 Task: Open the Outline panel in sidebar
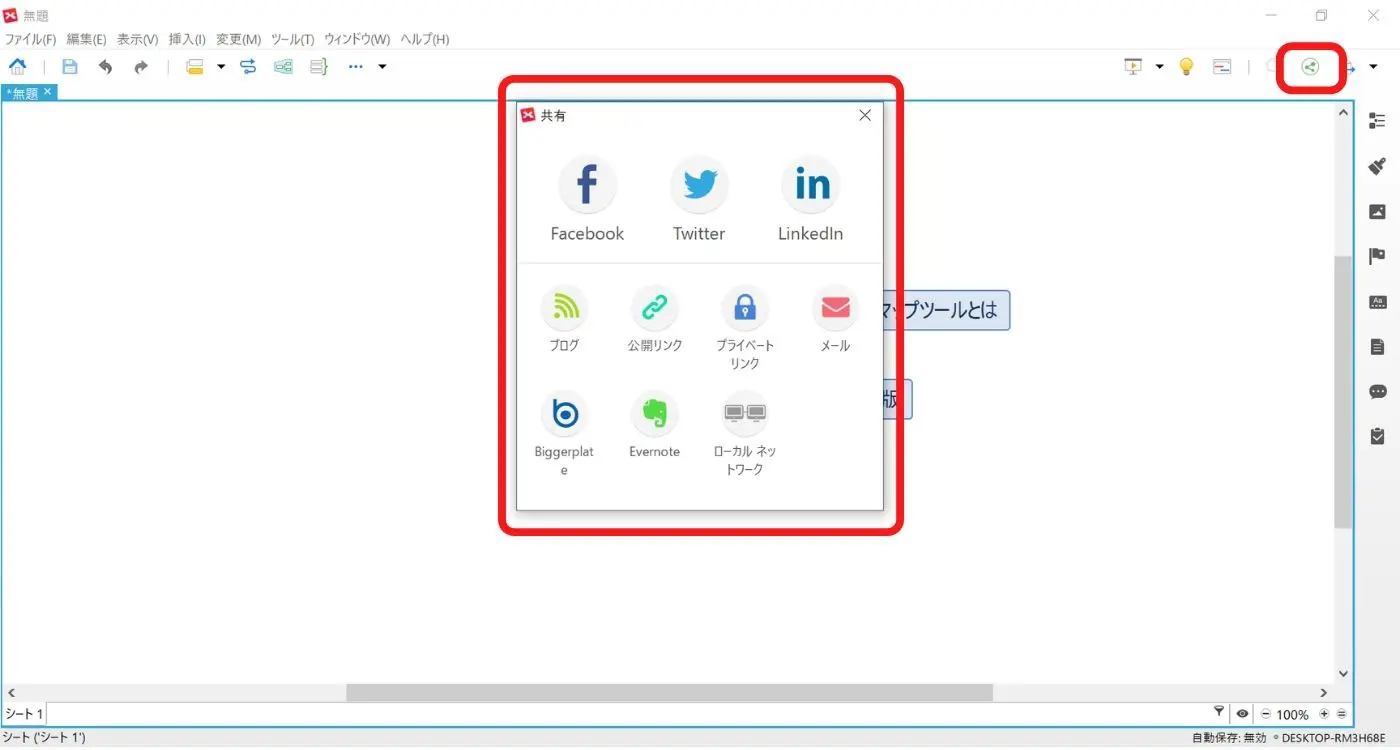pyautogui.click(x=1377, y=121)
